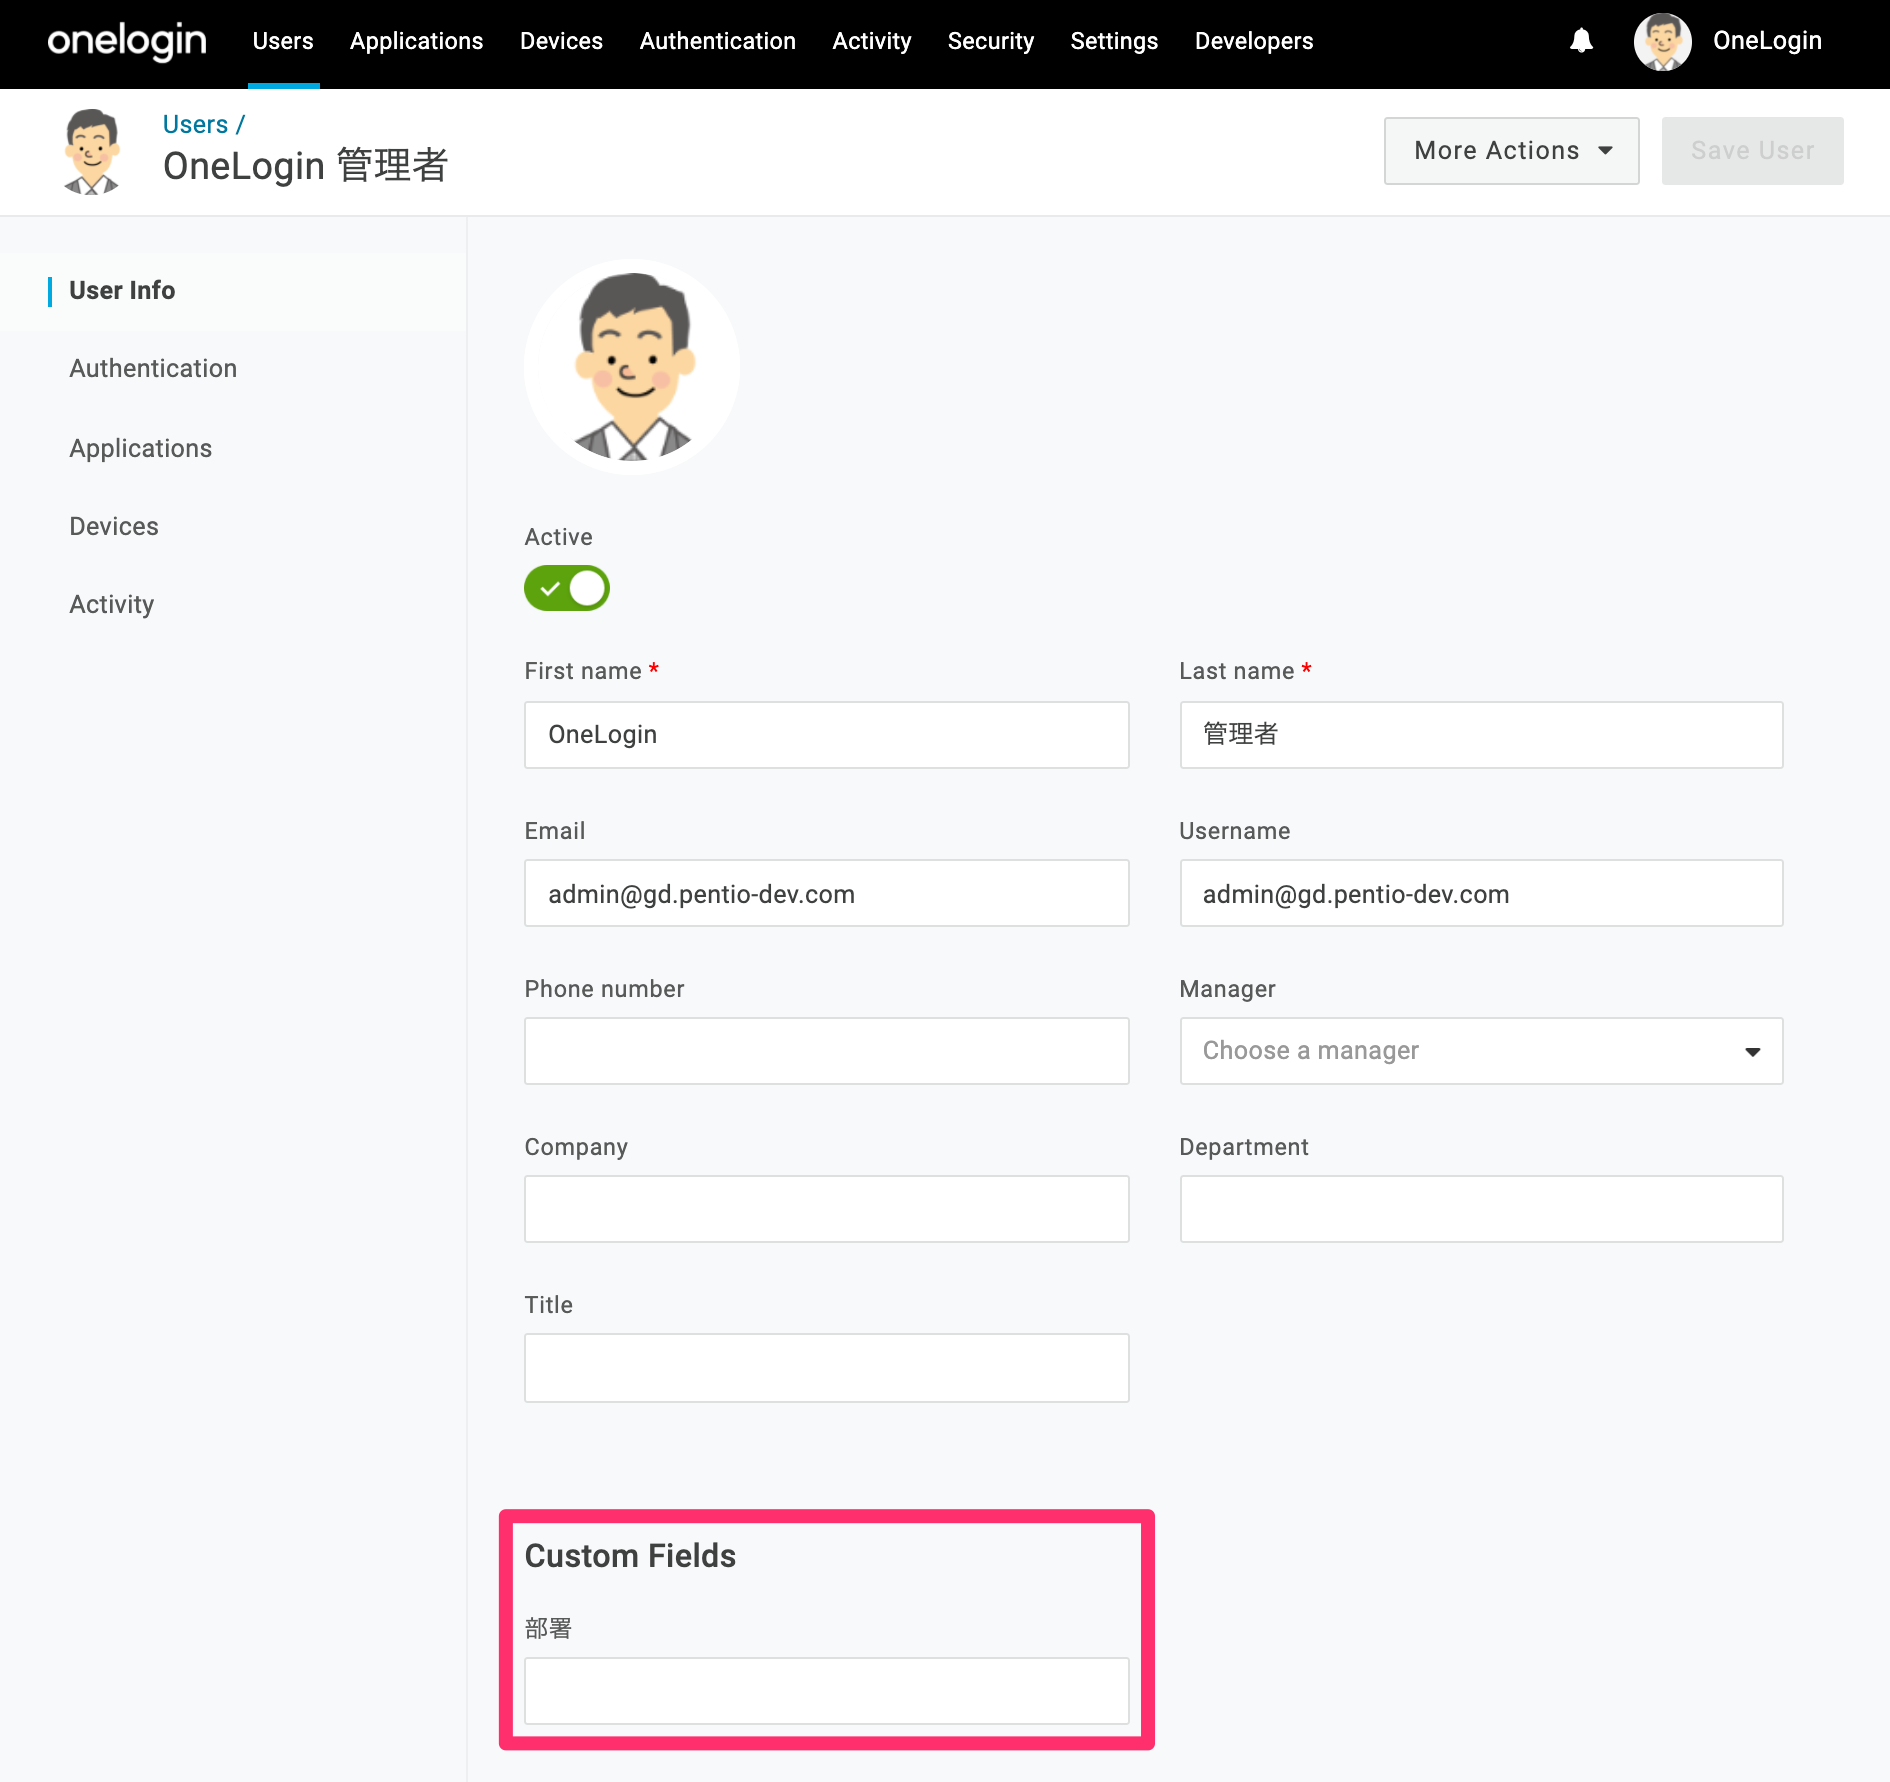Open the Developers menu in the top navigation

[x=1254, y=41]
